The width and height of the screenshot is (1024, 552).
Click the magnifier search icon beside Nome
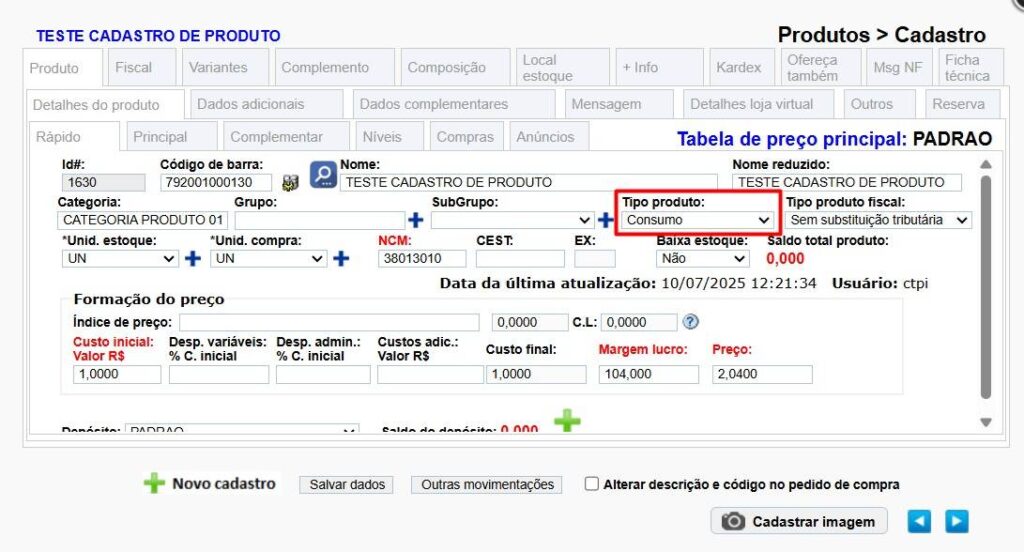323,176
